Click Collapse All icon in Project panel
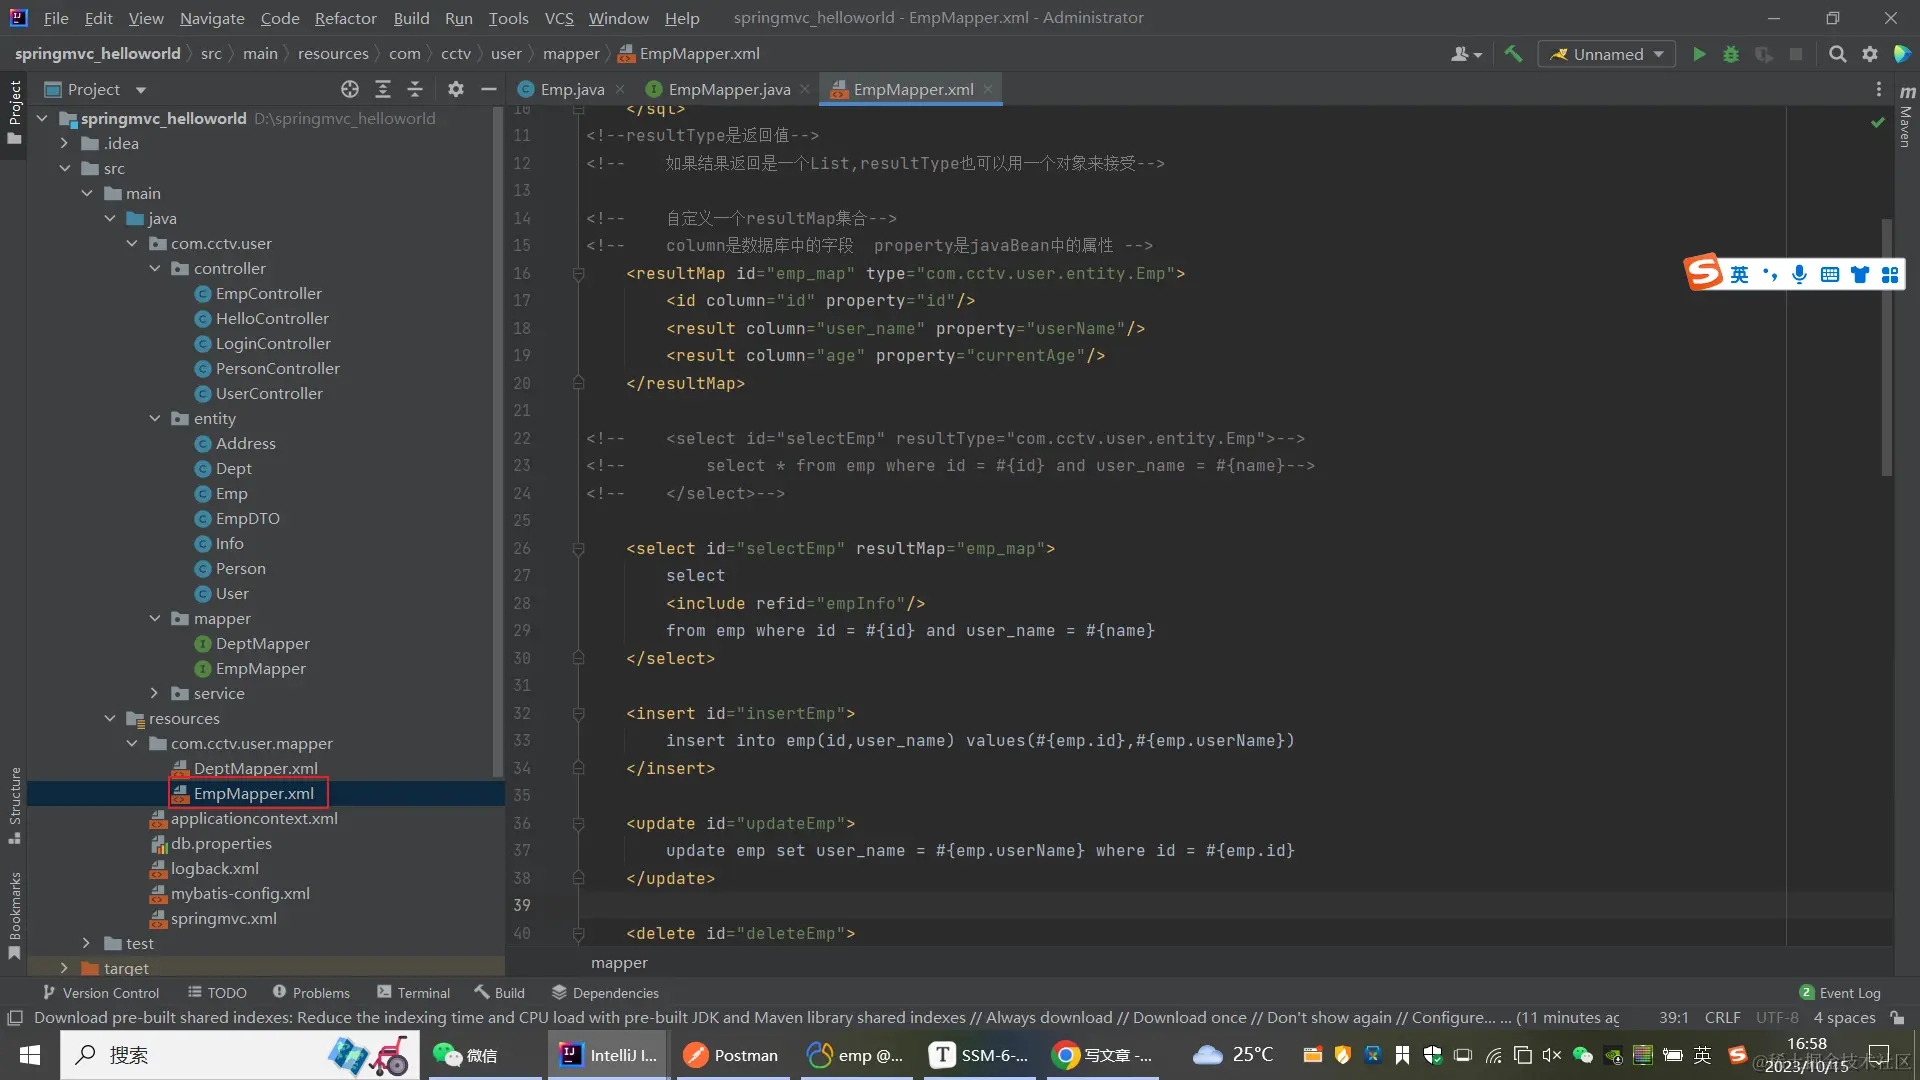The image size is (1920, 1080). [415, 89]
